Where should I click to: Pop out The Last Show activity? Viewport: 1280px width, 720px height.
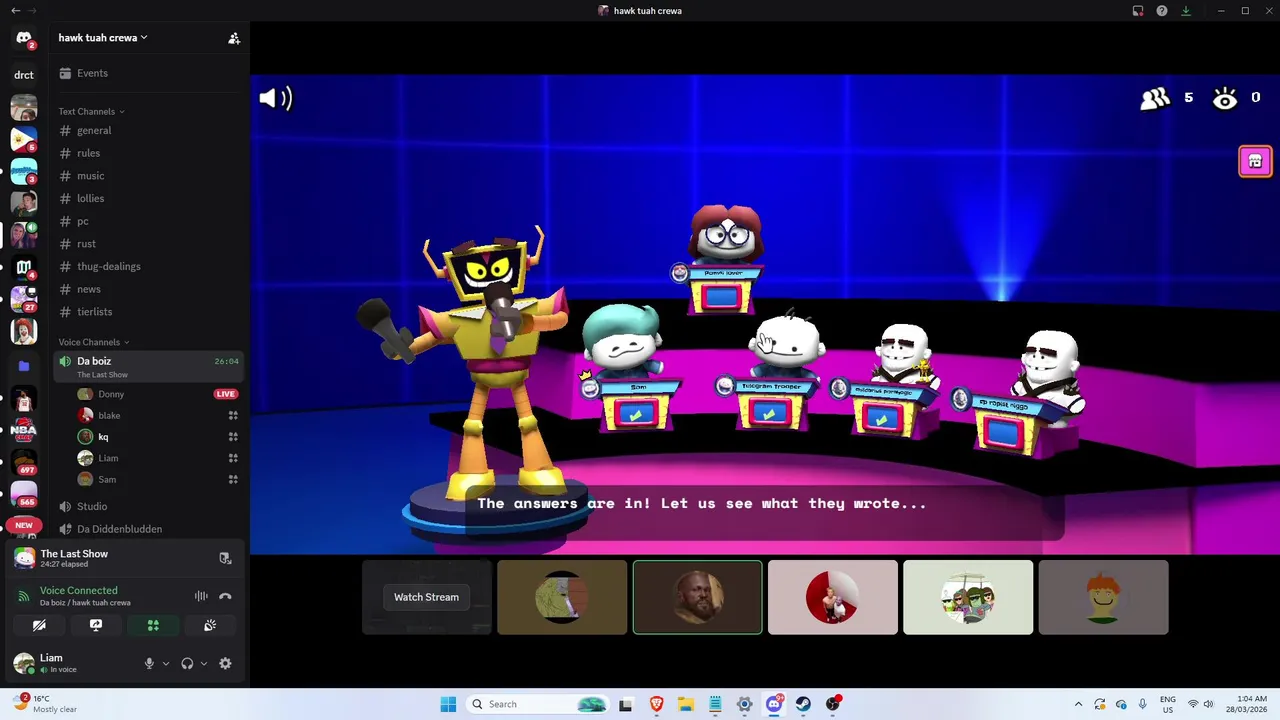(225, 558)
